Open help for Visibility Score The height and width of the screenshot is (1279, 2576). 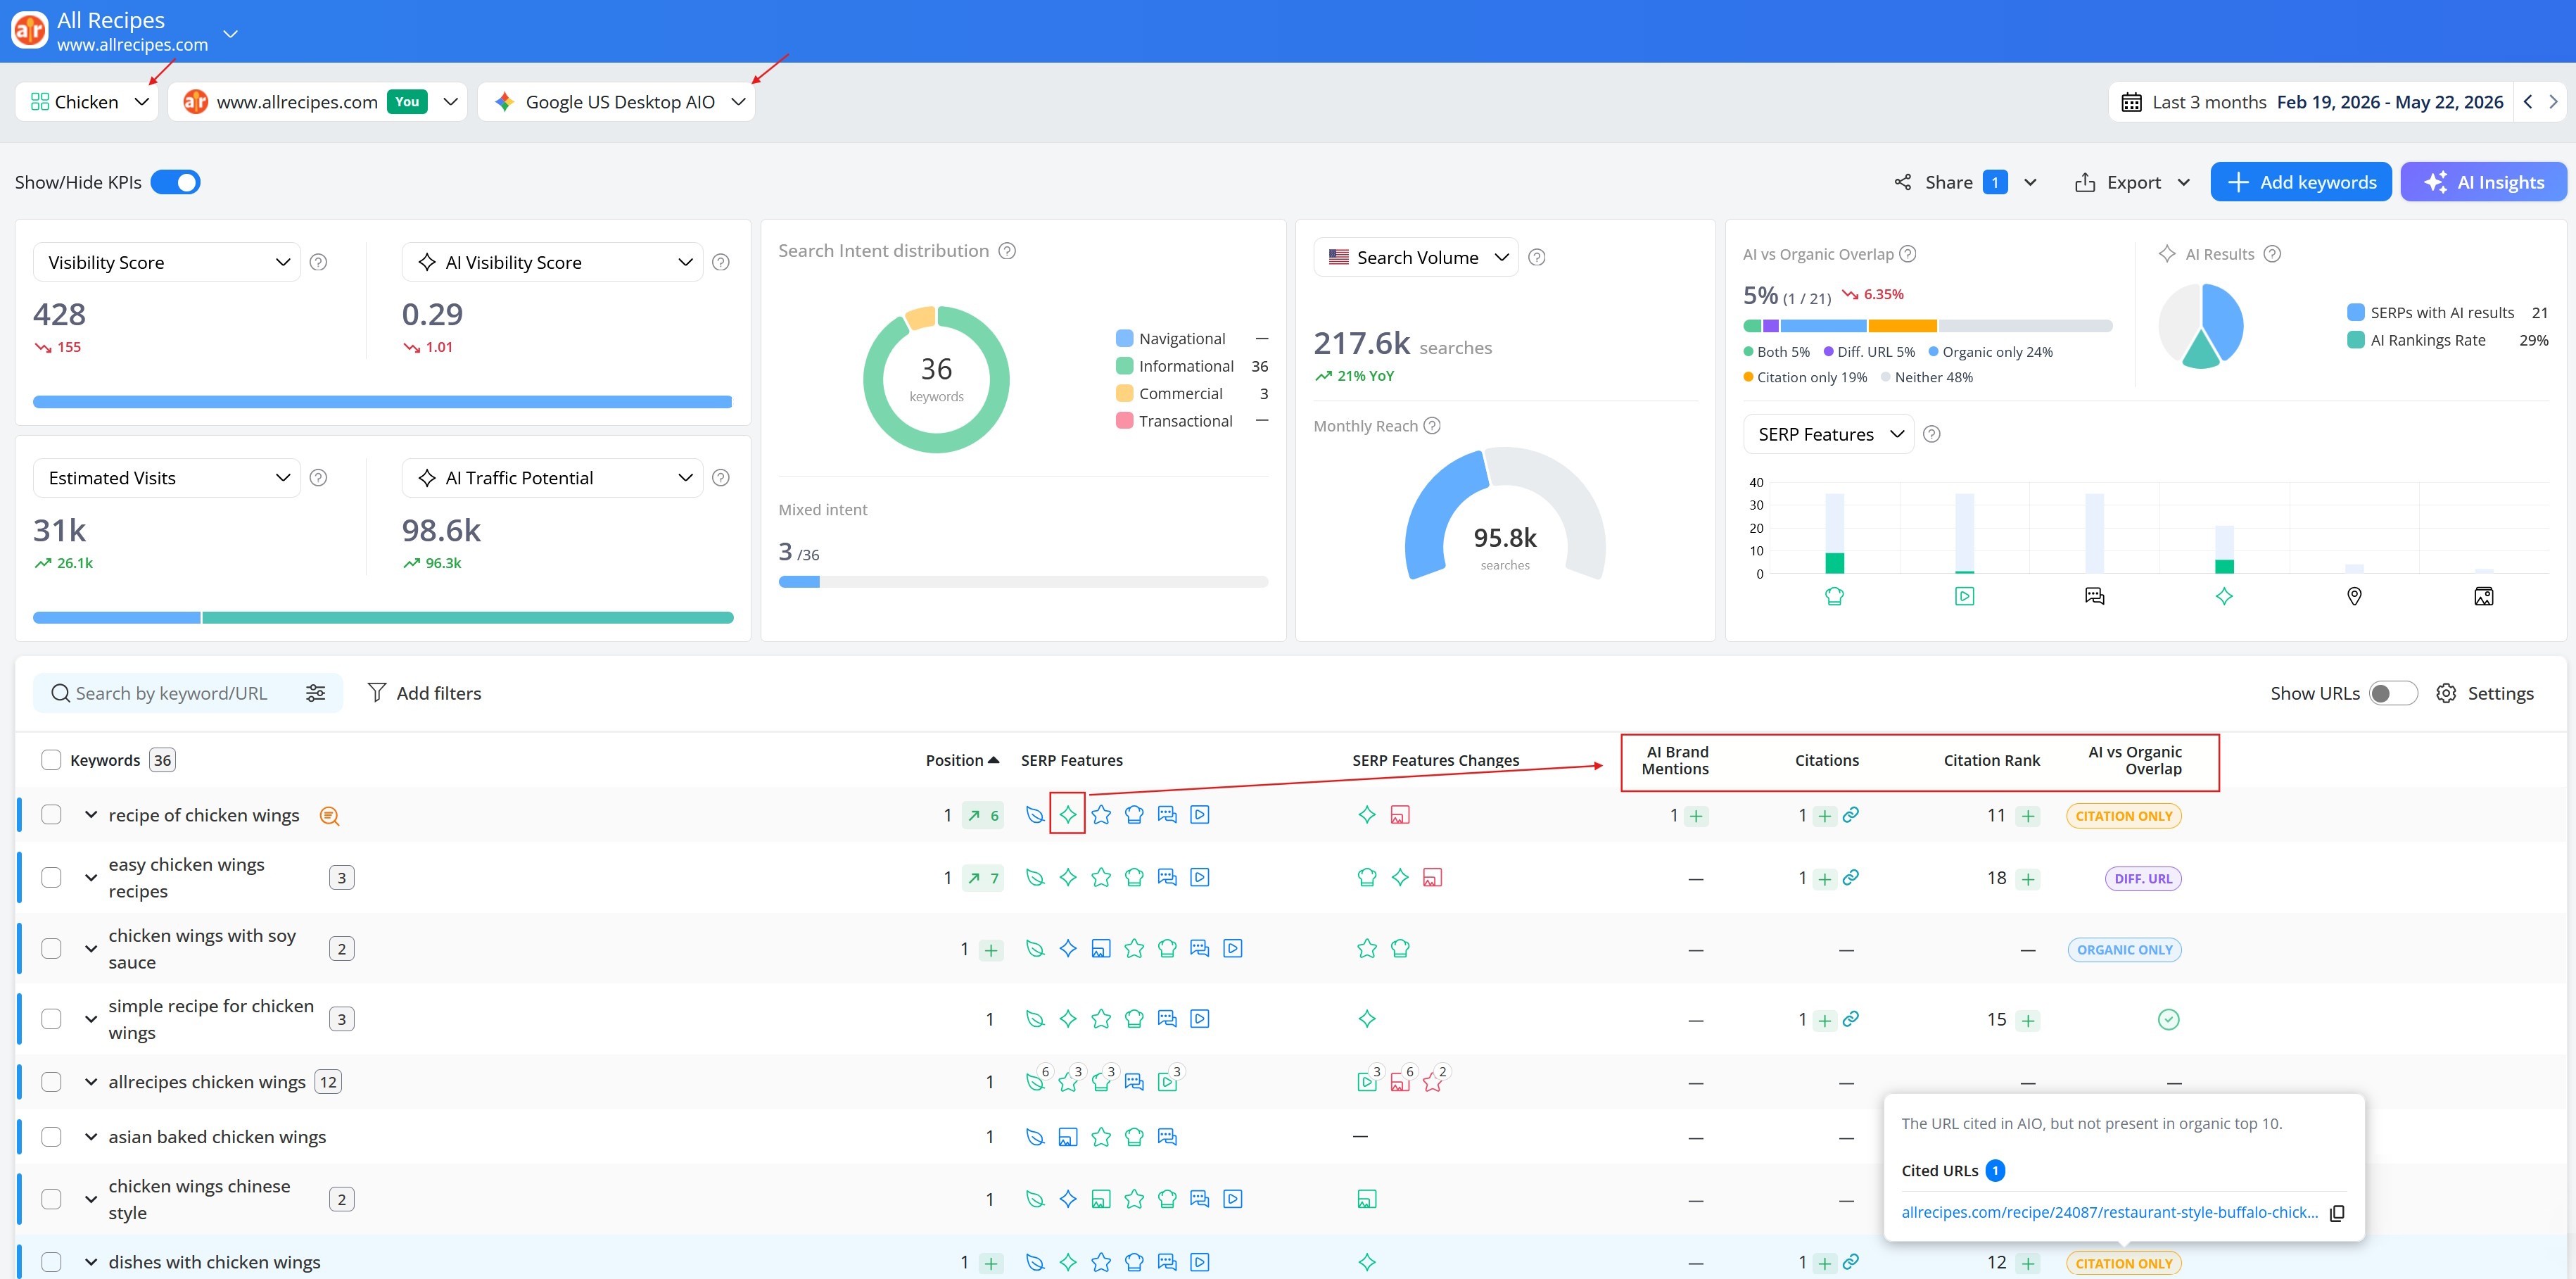click(318, 262)
